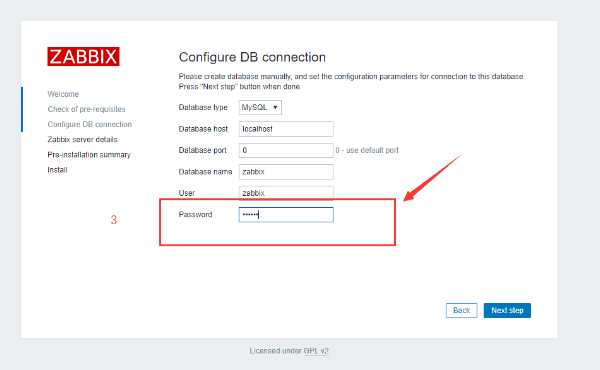Screen dimensions: 600x370
Task: Open the GPL v2 license link
Action: (316, 350)
